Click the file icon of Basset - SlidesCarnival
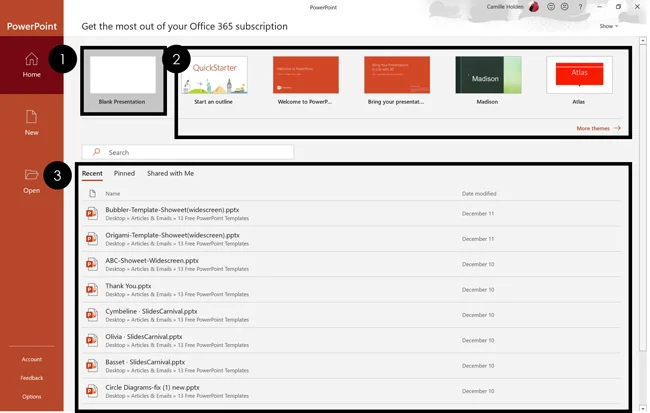The height and width of the screenshot is (413, 650). [x=92, y=365]
